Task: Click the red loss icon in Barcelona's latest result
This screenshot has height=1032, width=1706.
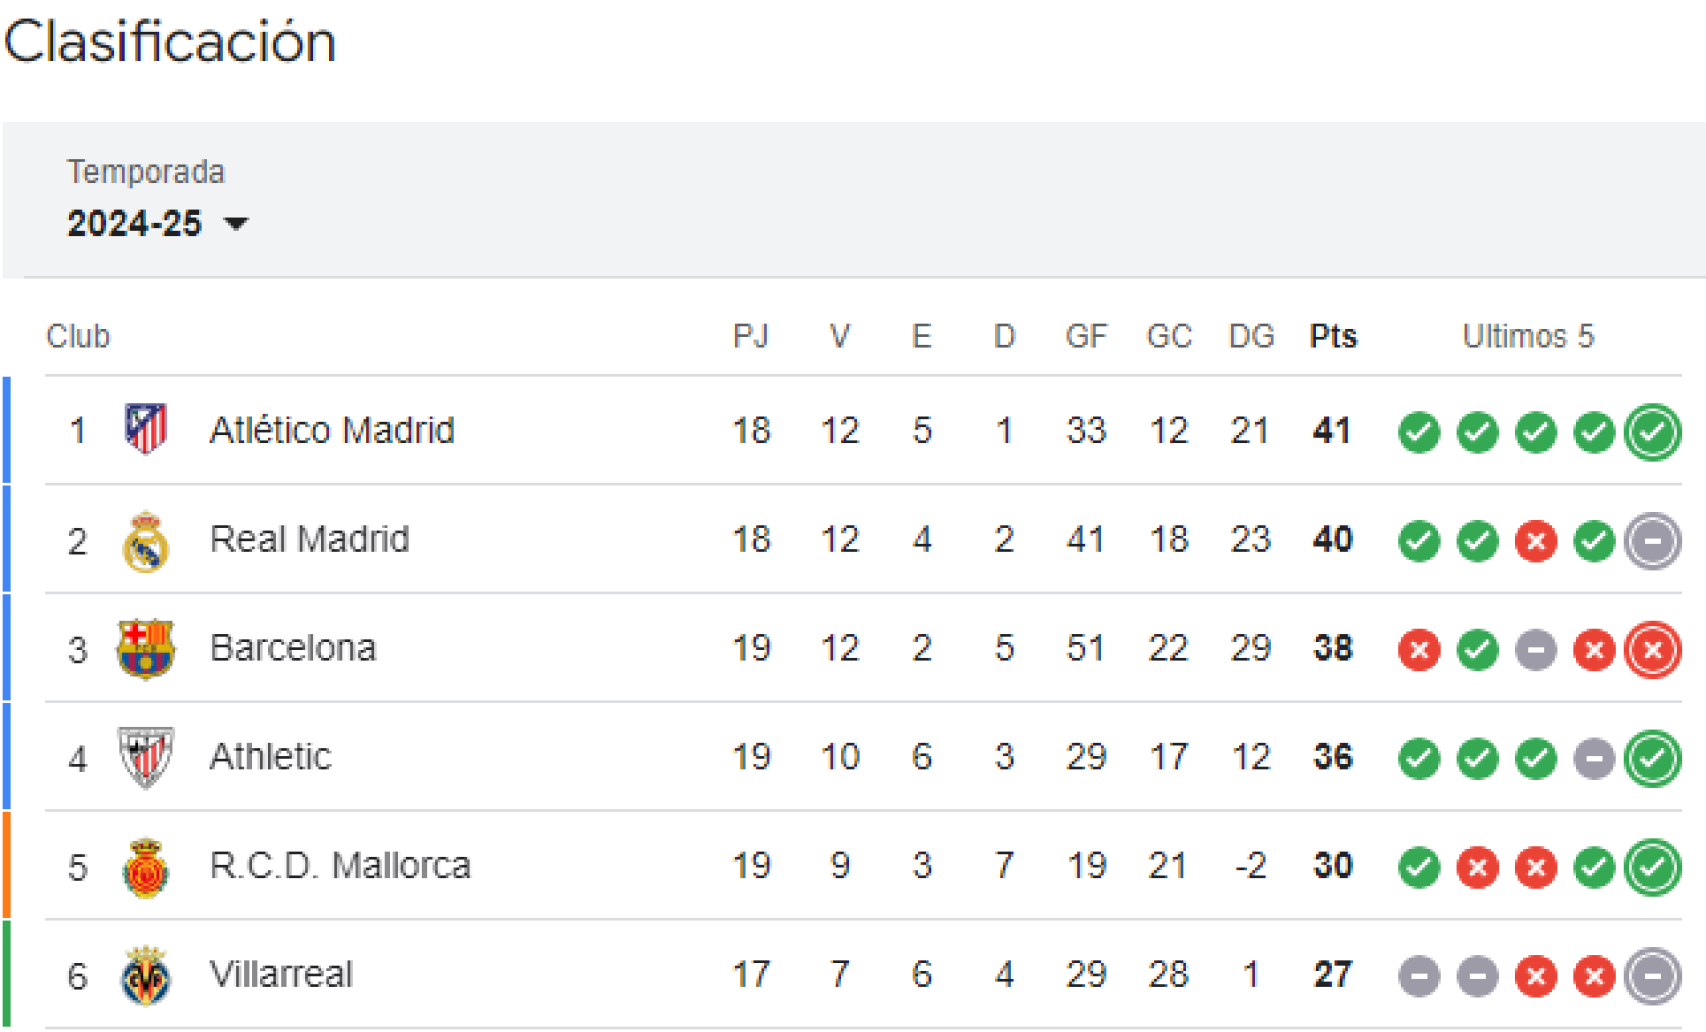Action: pos(1653,648)
